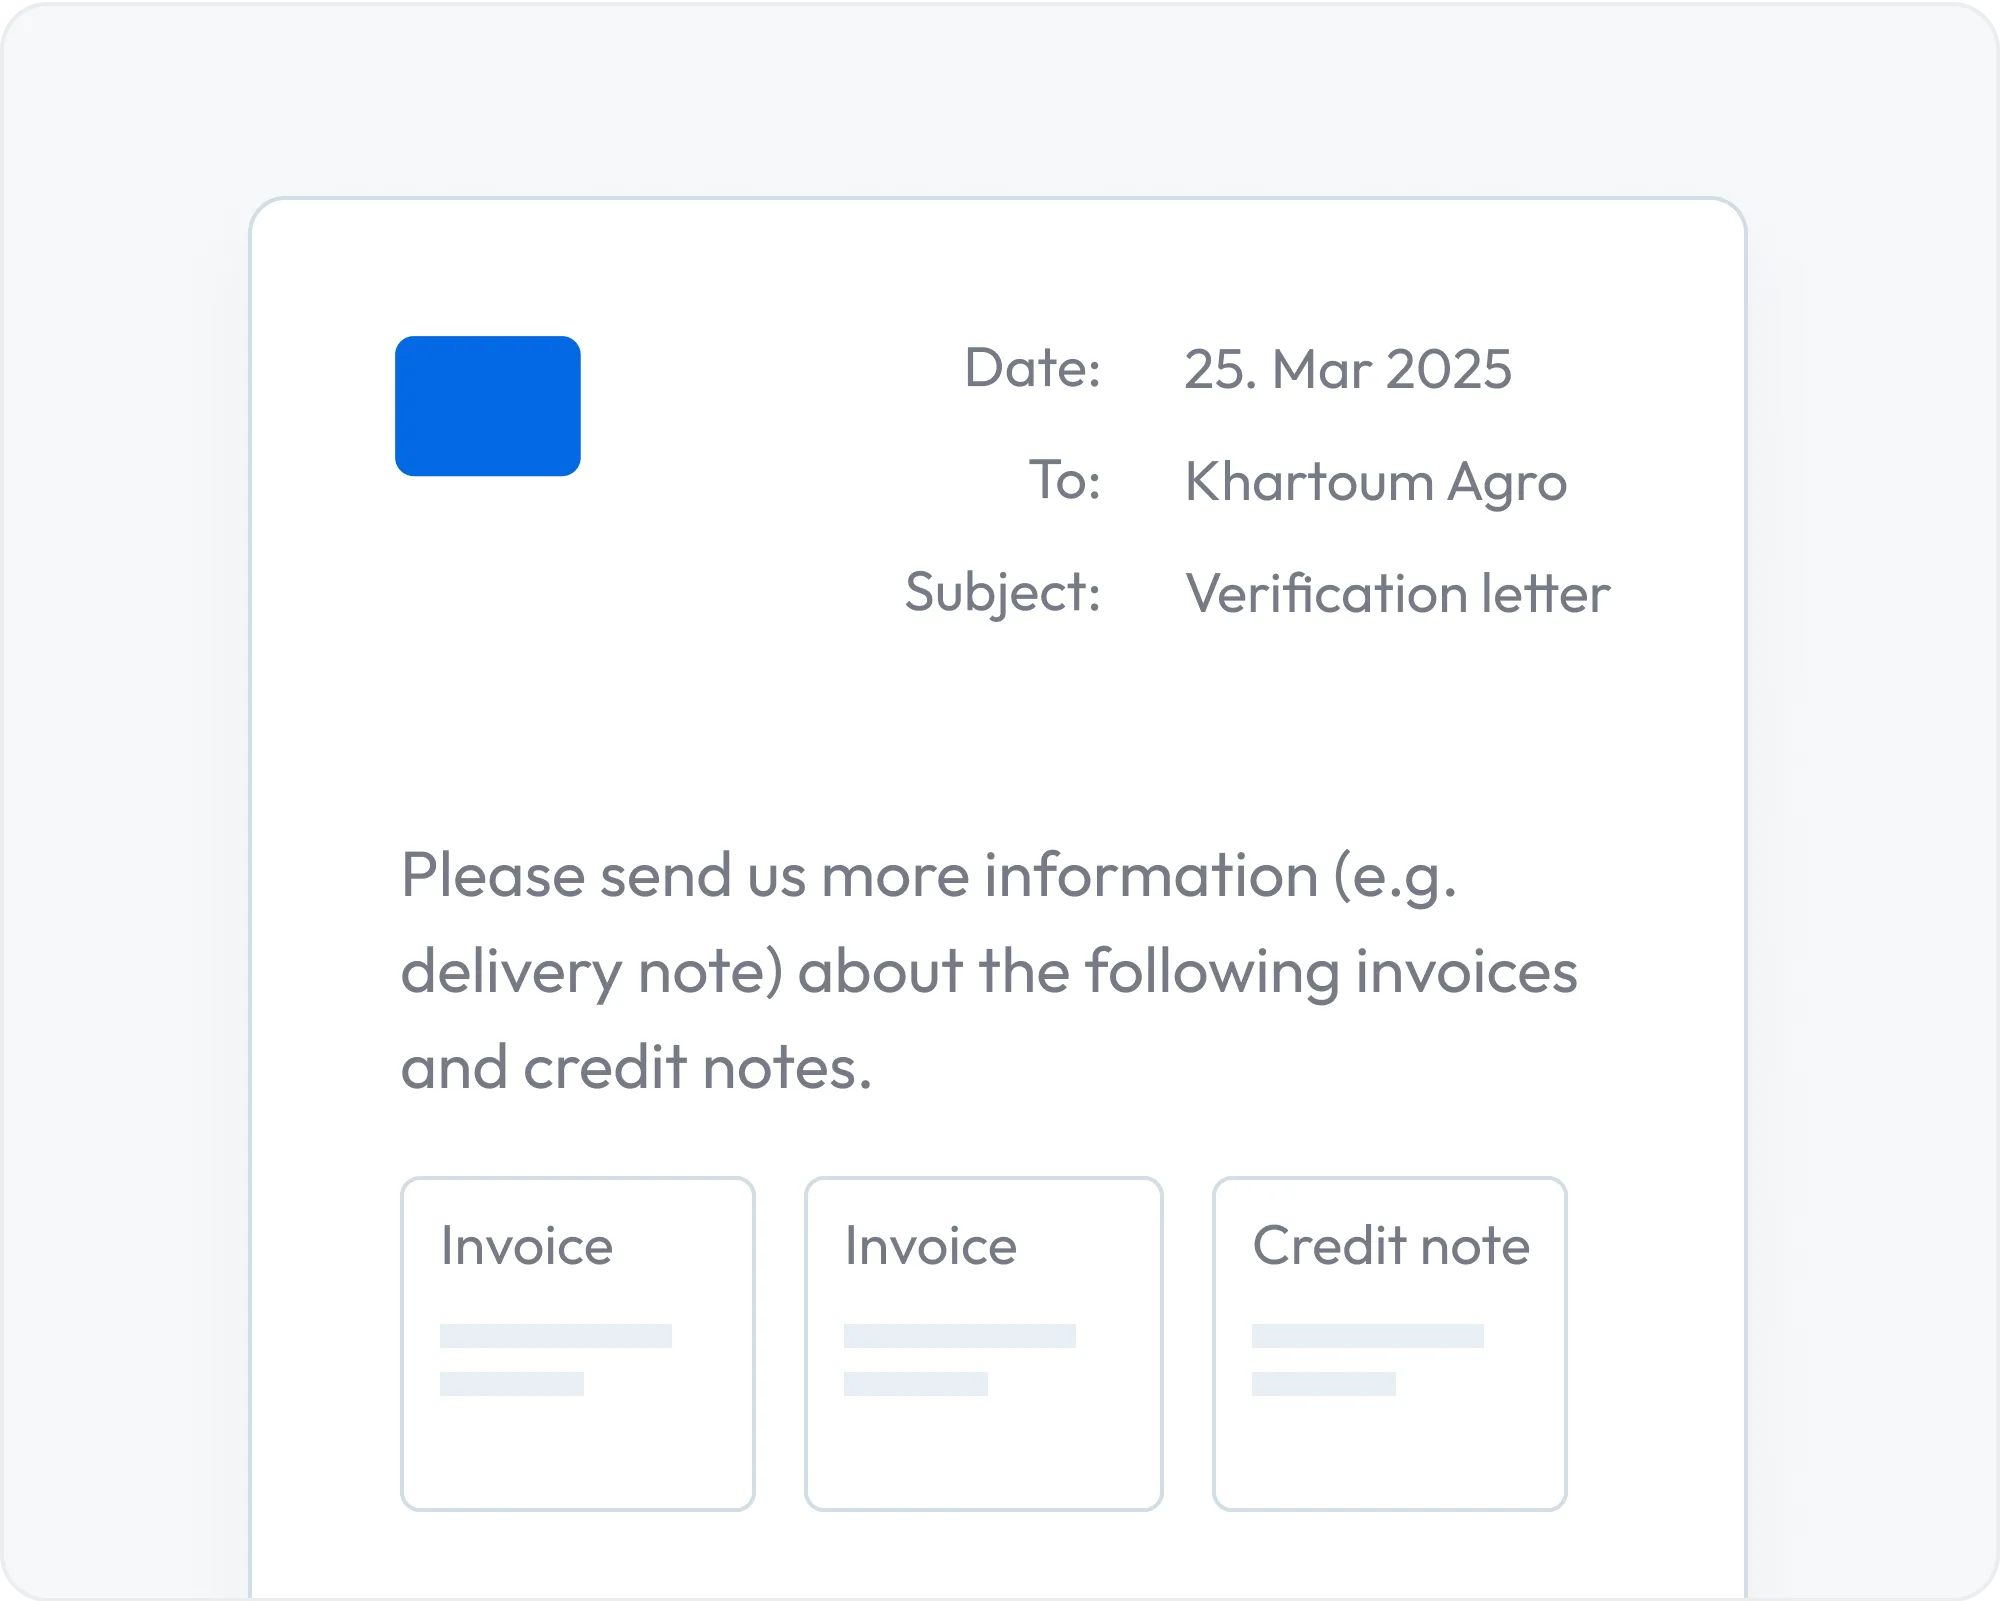Click the first line of the letter body
Viewport: 2000px width, 1601px height.
click(929, 877)
